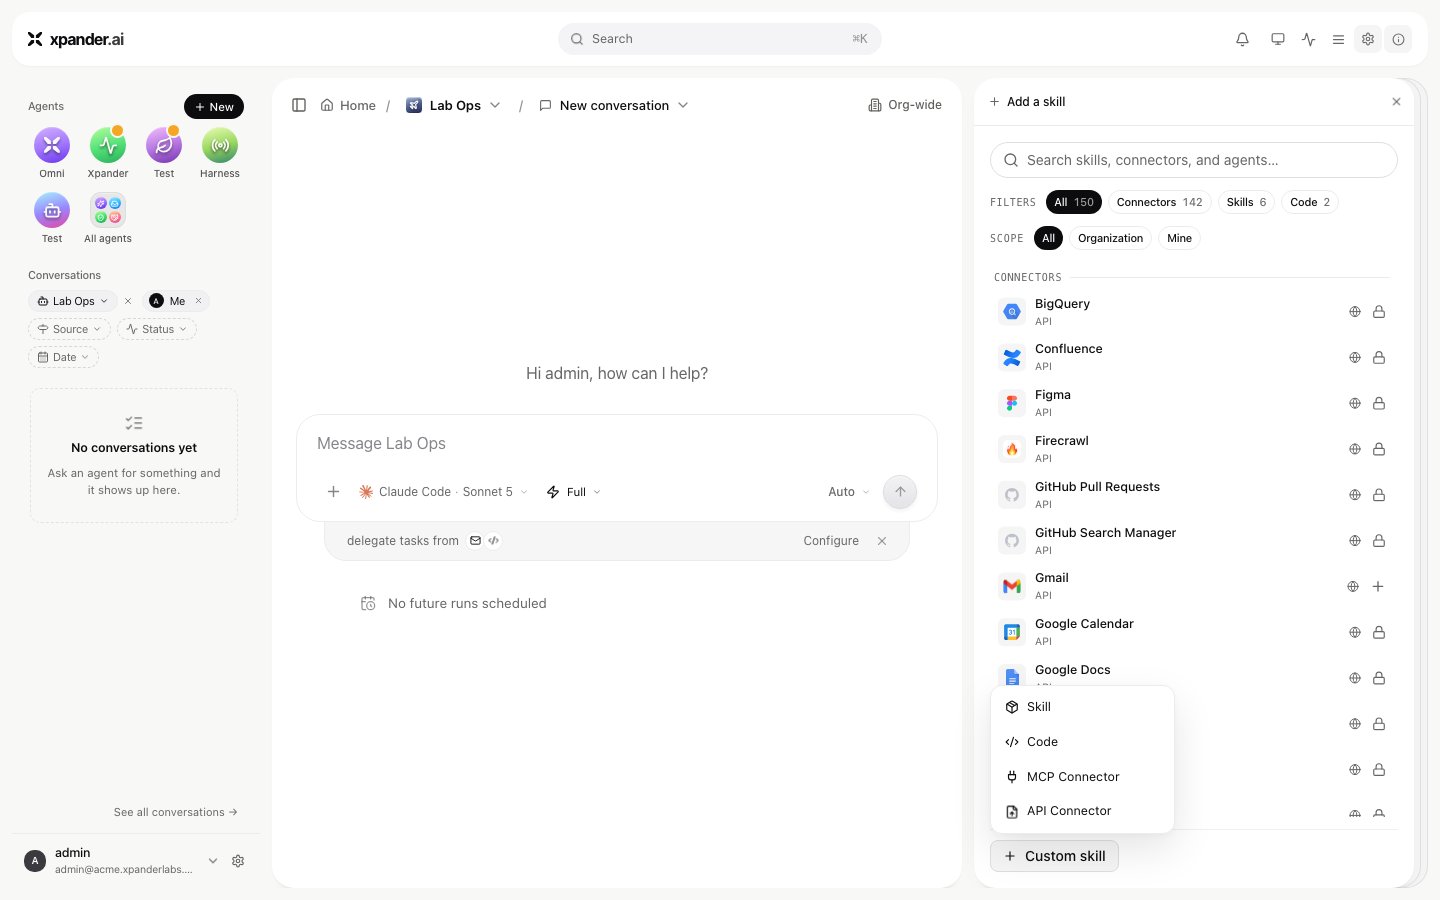Viewport: 1440px width, 900px height.
Task: Dismiss the delegate tasks bar
Action: [x=882, y=541]
